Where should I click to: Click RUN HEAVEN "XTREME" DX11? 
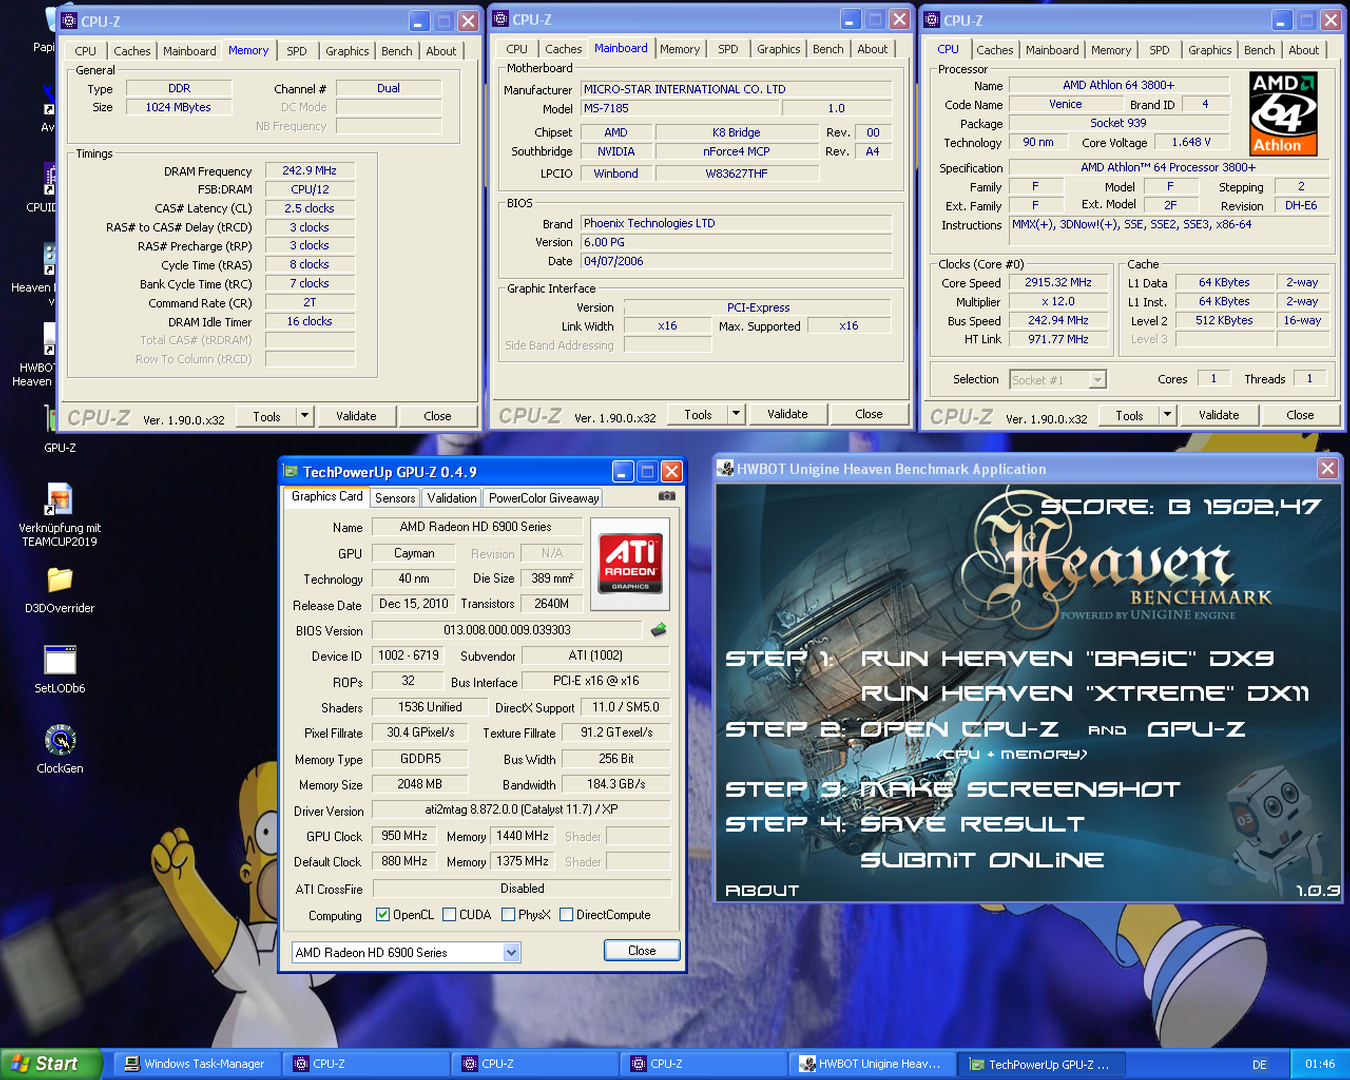[x=1085, y=693]
